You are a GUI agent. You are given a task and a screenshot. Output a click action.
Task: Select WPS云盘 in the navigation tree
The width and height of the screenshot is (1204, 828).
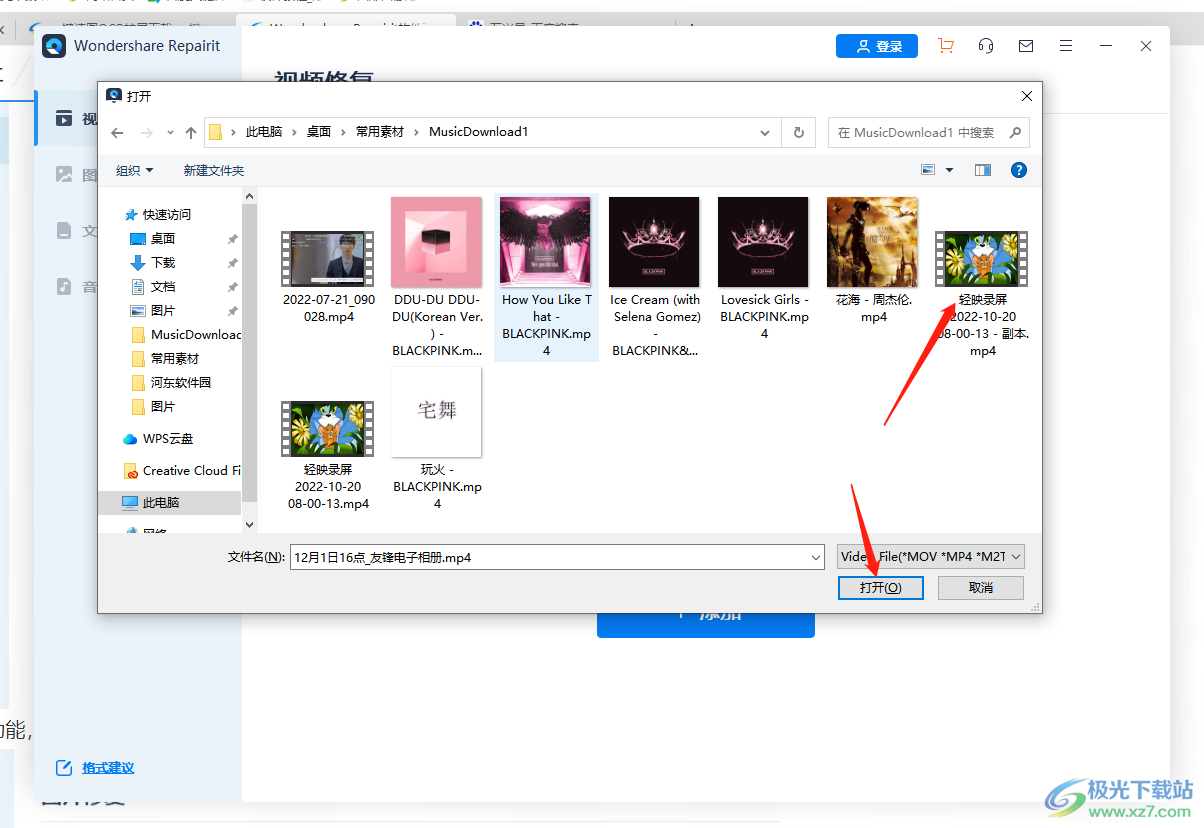click(158, 439)
